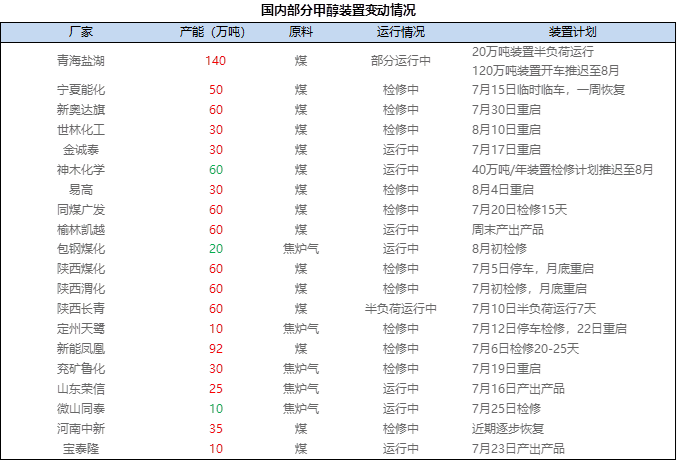
Task: Click the capacity value 25
Action: coord(216,388)
